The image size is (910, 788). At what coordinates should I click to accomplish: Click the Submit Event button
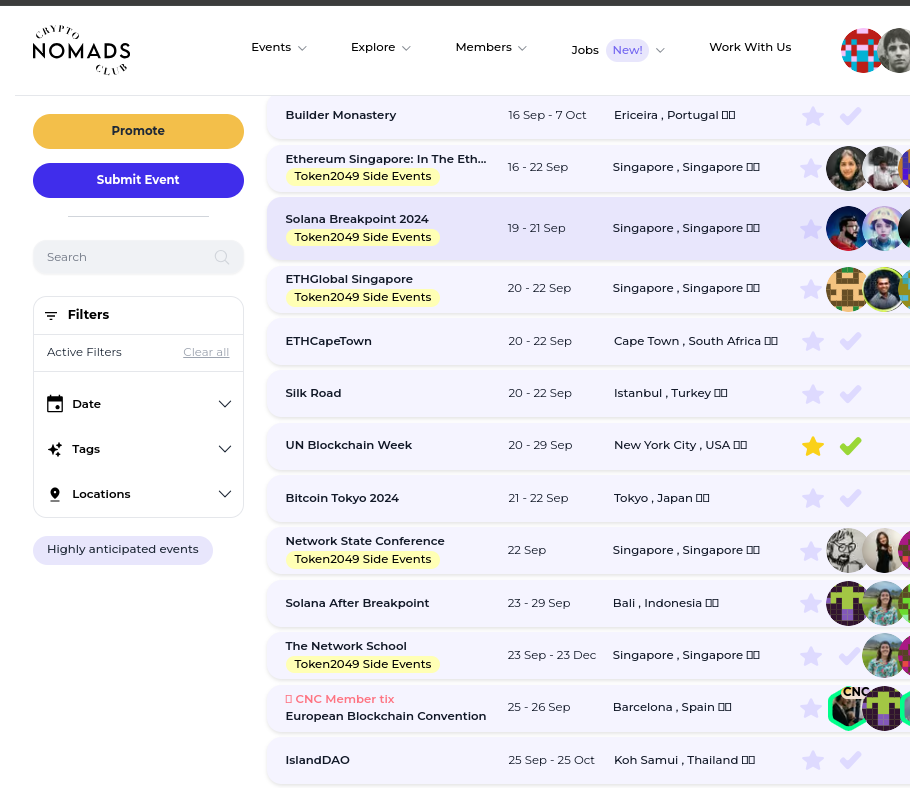(x=138, y=180)
